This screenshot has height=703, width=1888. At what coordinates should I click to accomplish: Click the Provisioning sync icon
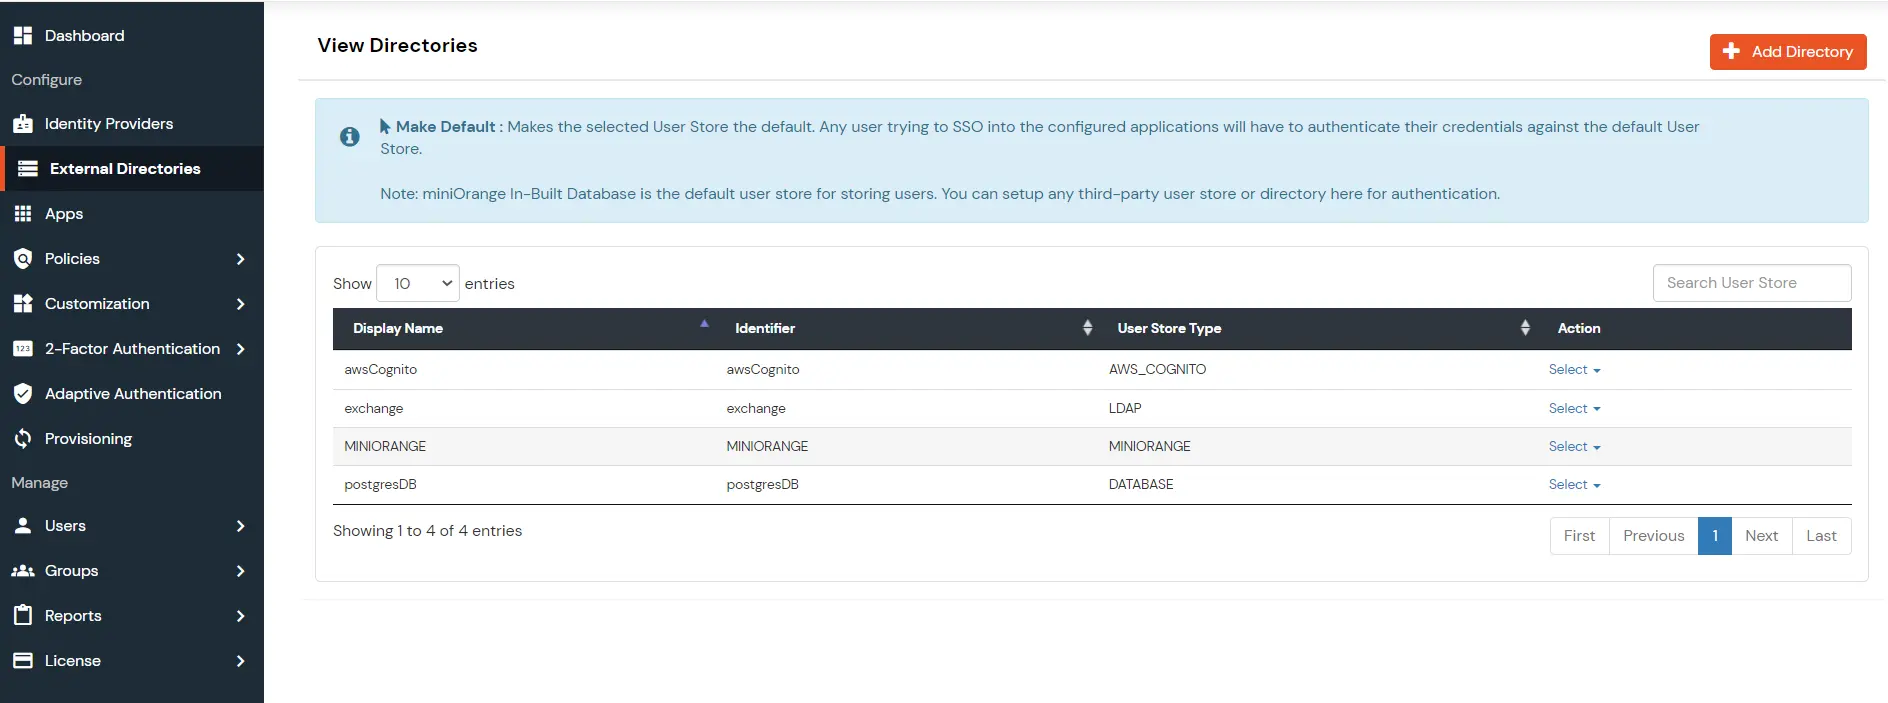pos(23,439)
